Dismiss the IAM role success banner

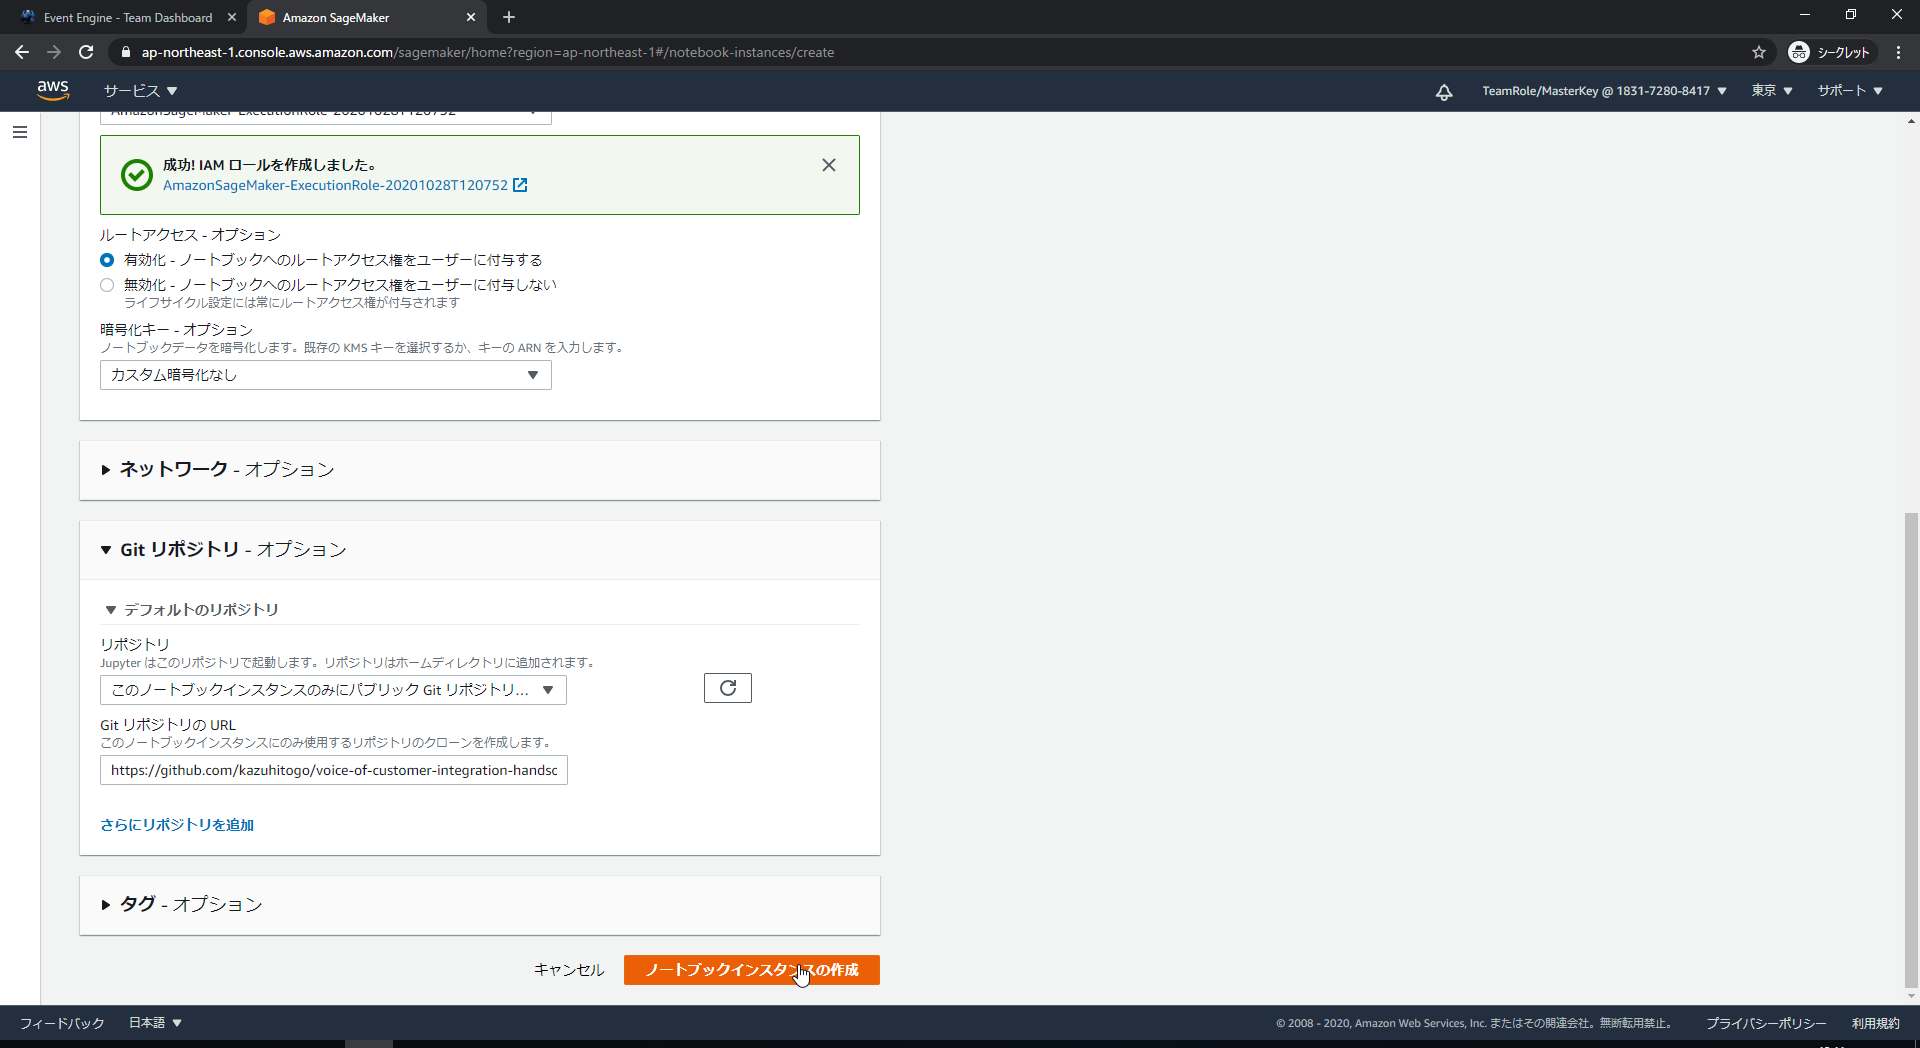pos(829,165)
